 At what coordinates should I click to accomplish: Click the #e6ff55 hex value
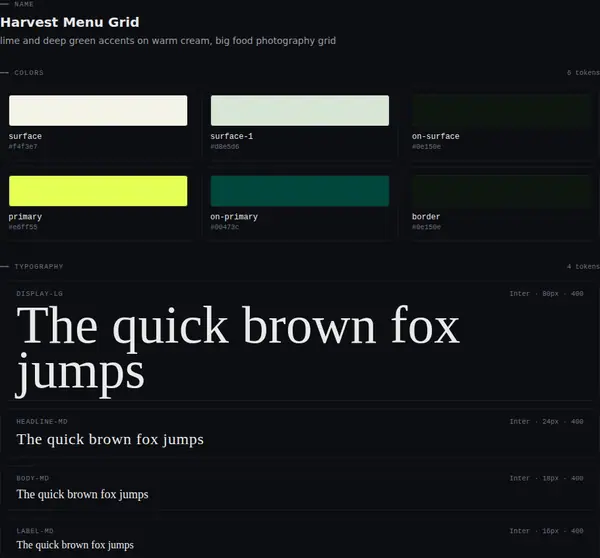(x=23, y=227)
